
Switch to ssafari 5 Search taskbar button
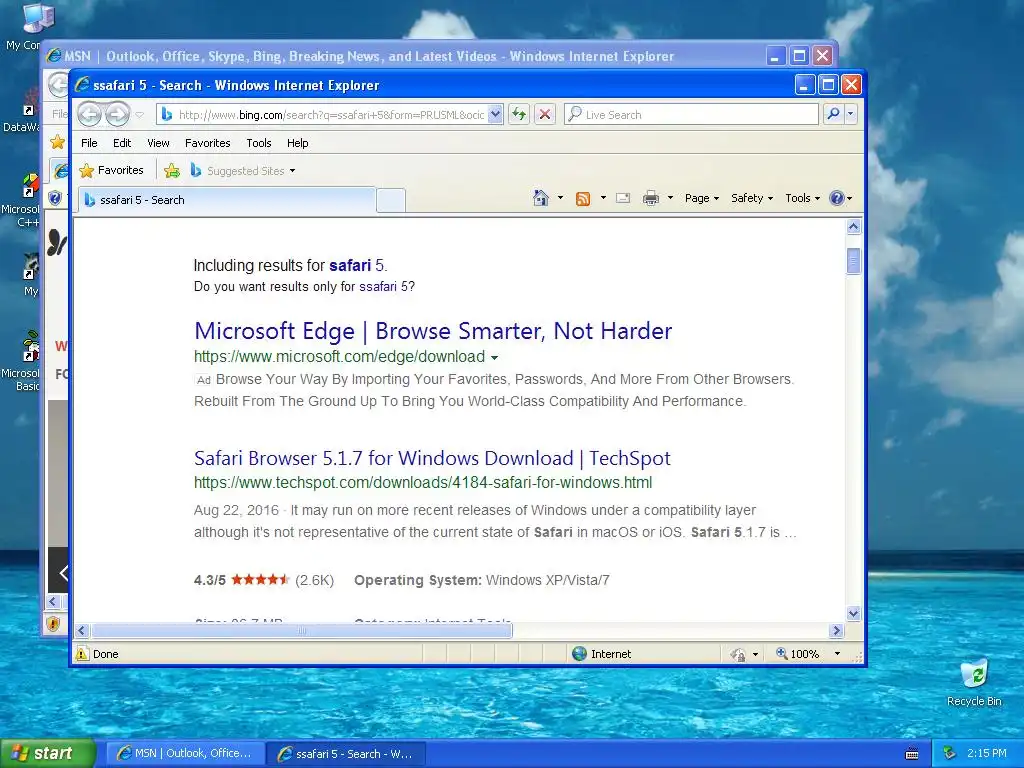pos(347,754)
